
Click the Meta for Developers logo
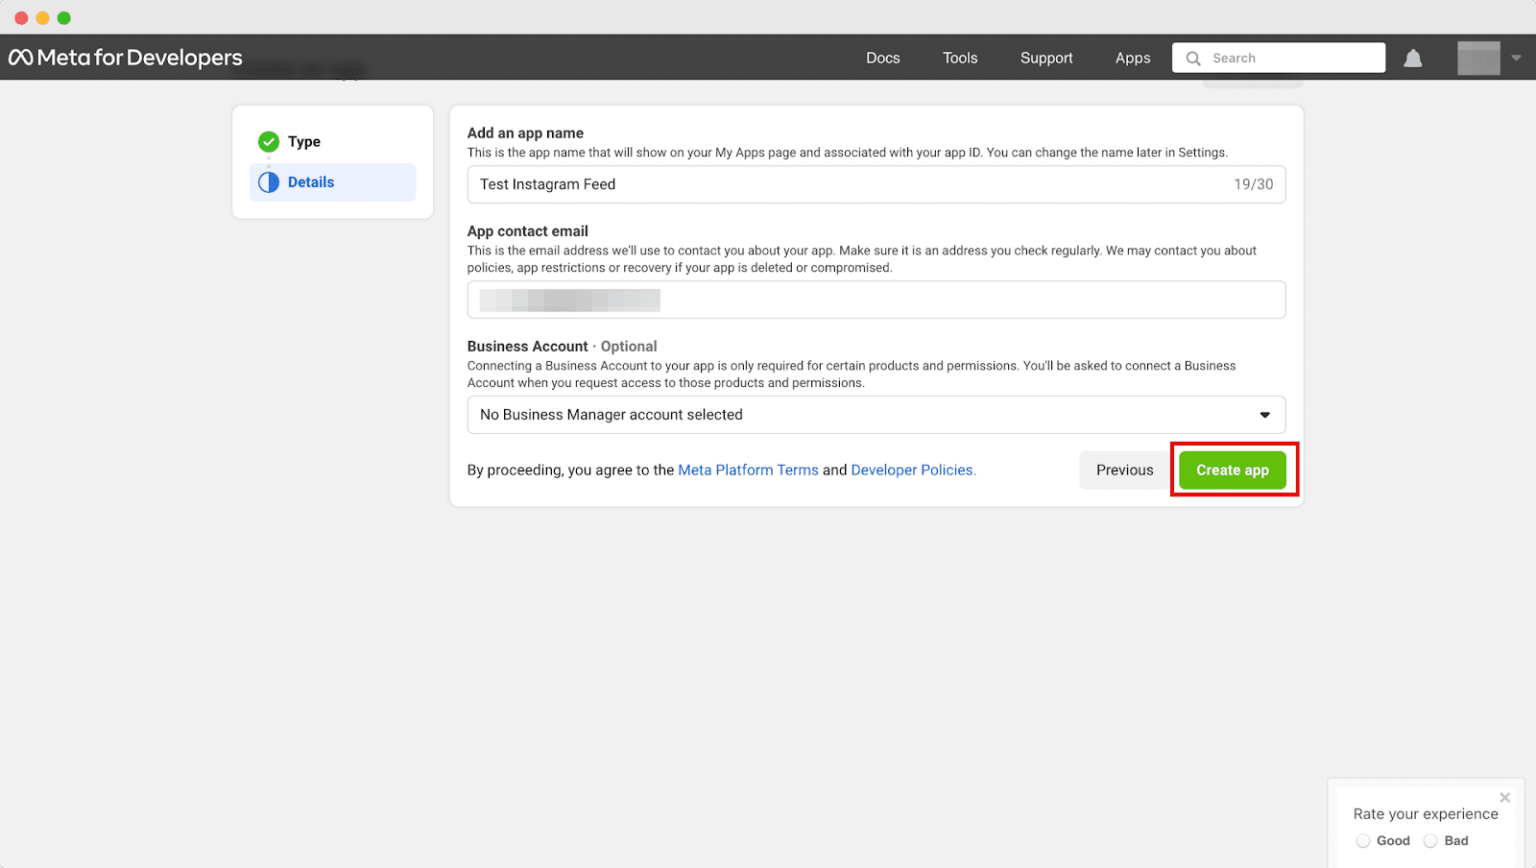click(125, 57)
